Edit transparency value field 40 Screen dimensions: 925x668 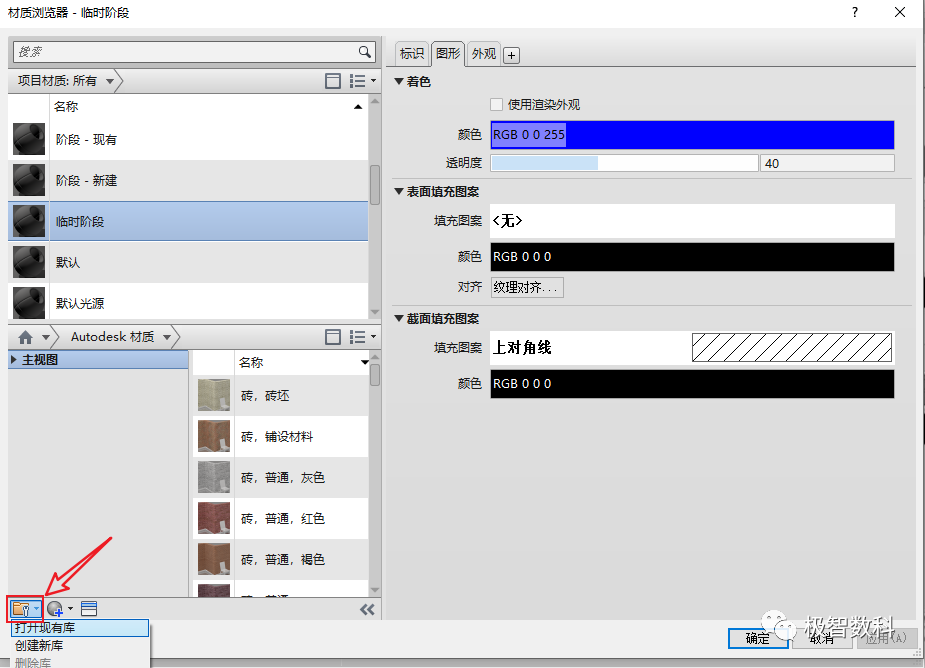click(x=828, y=163)
